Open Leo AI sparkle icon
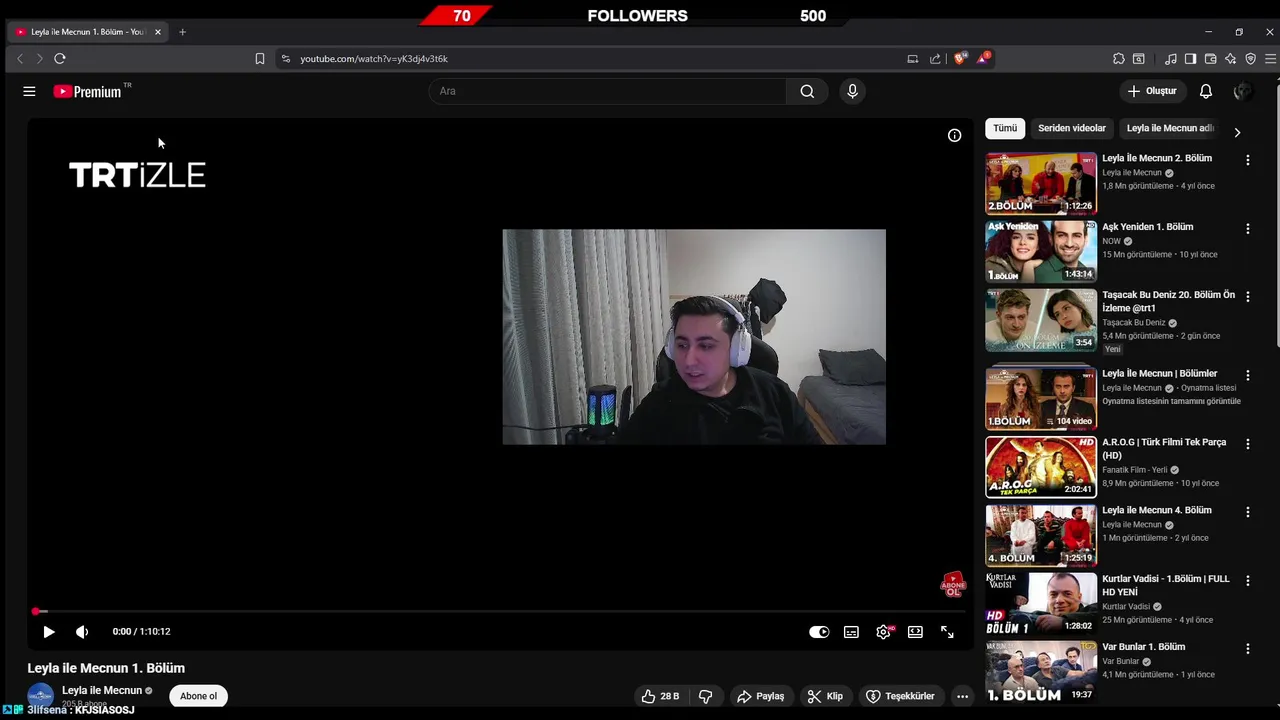 (1230, 59)
